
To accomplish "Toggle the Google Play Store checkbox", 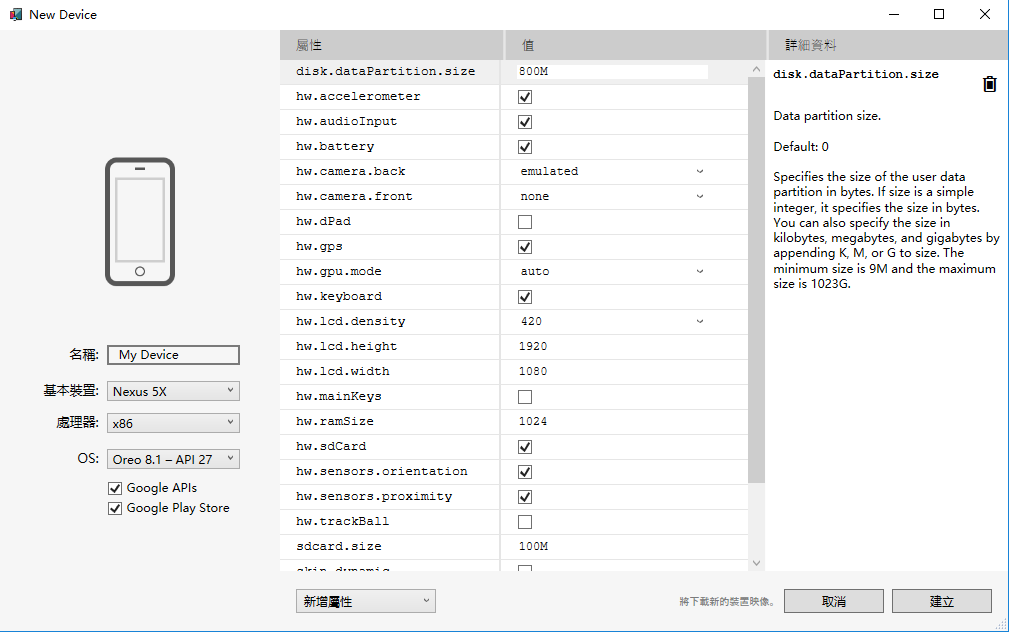I will click(115, 508).
